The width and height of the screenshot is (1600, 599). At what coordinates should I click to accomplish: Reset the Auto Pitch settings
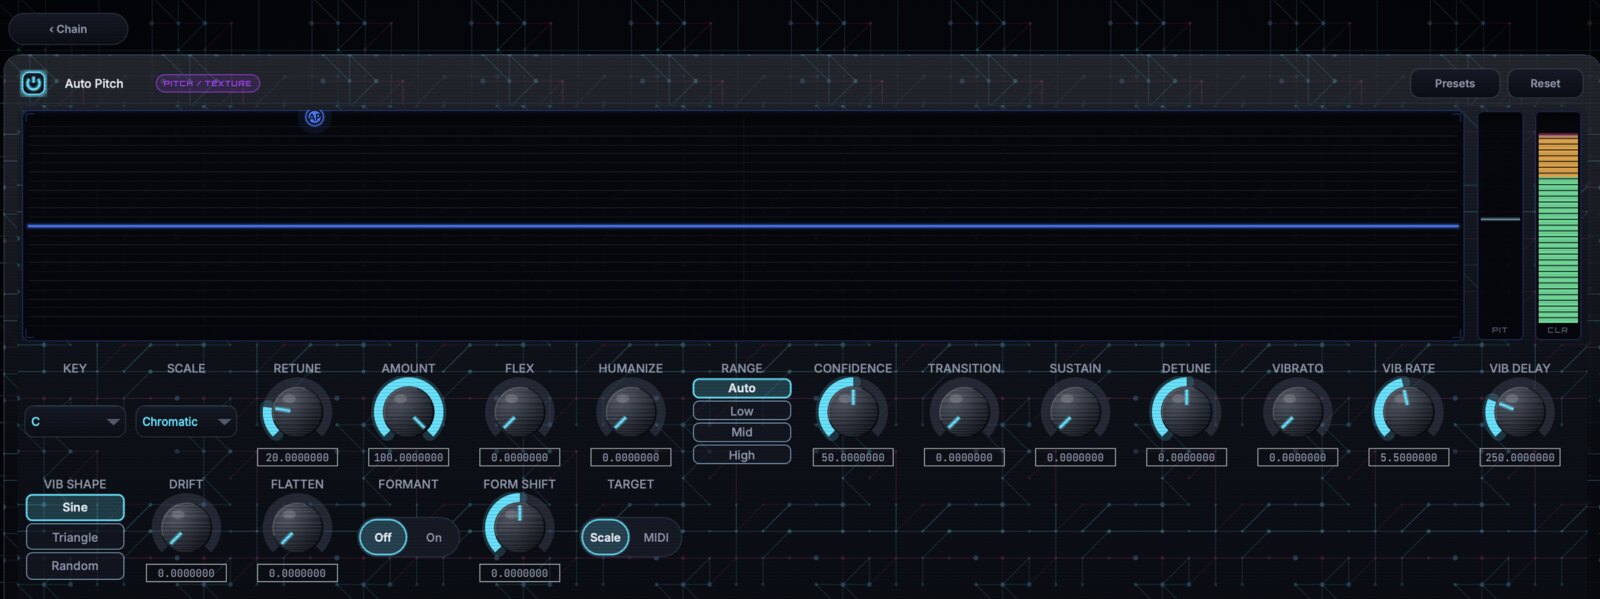(x=1544, y=83)
